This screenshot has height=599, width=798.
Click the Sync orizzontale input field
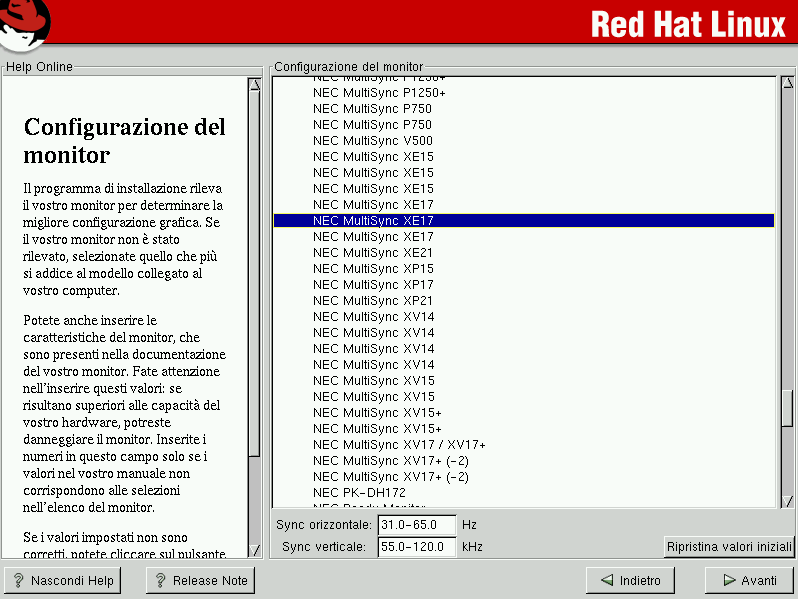pos(416,525)
